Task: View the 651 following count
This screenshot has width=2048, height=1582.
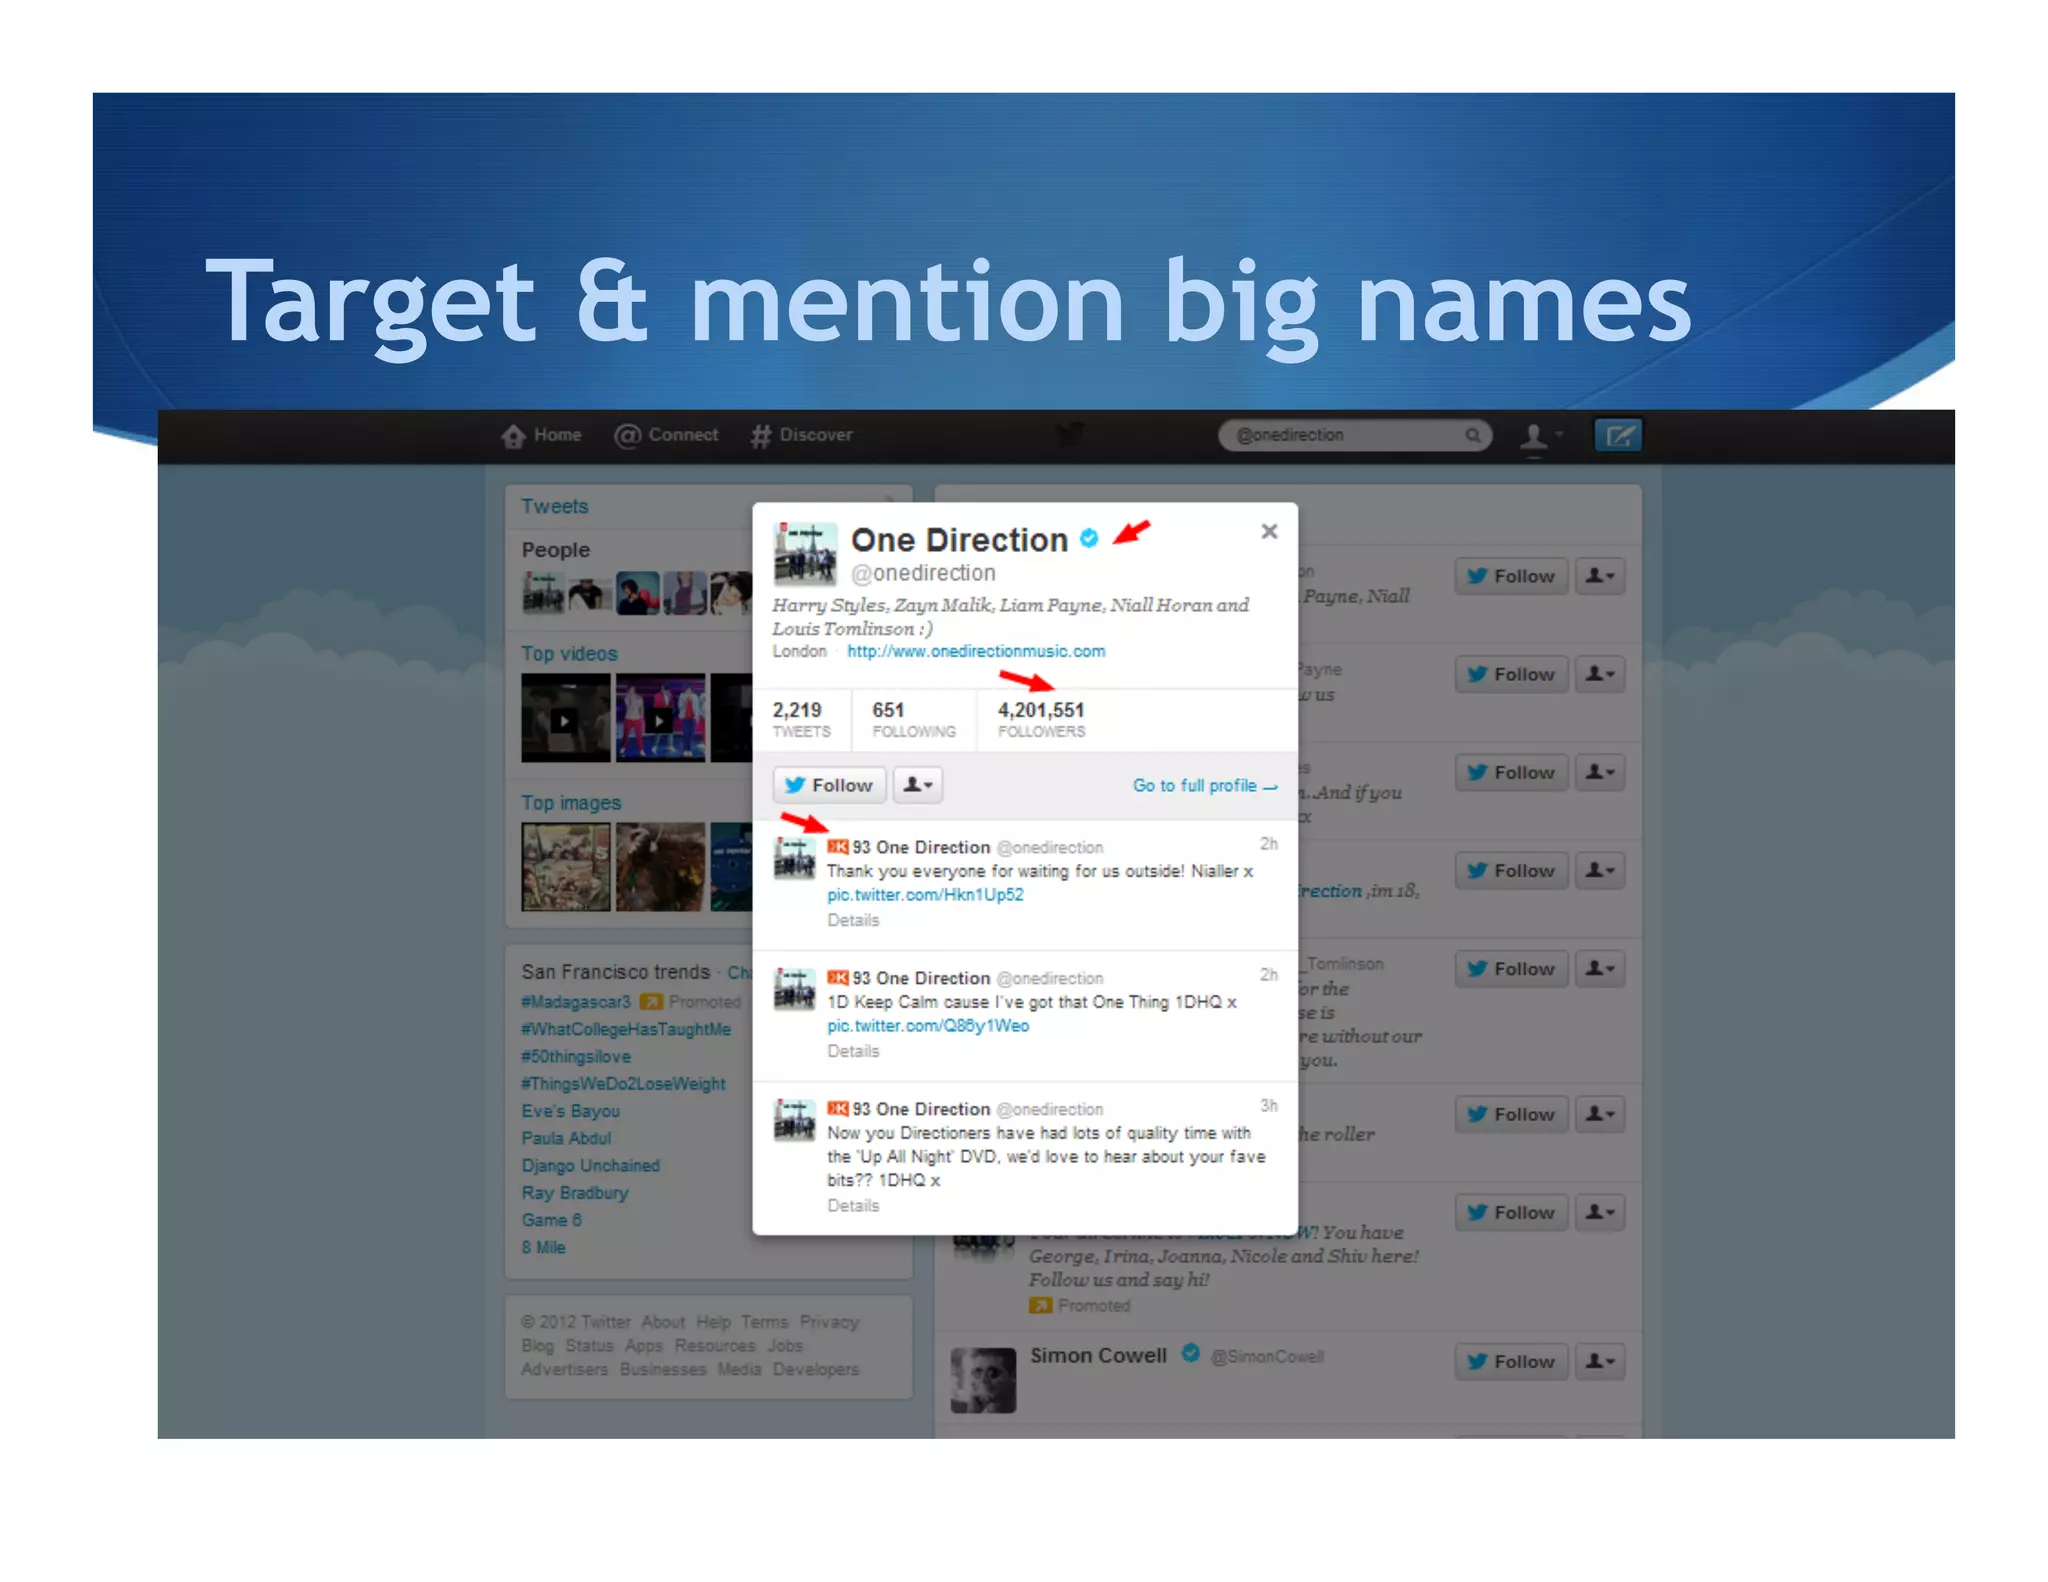Action: pos(913,719)
